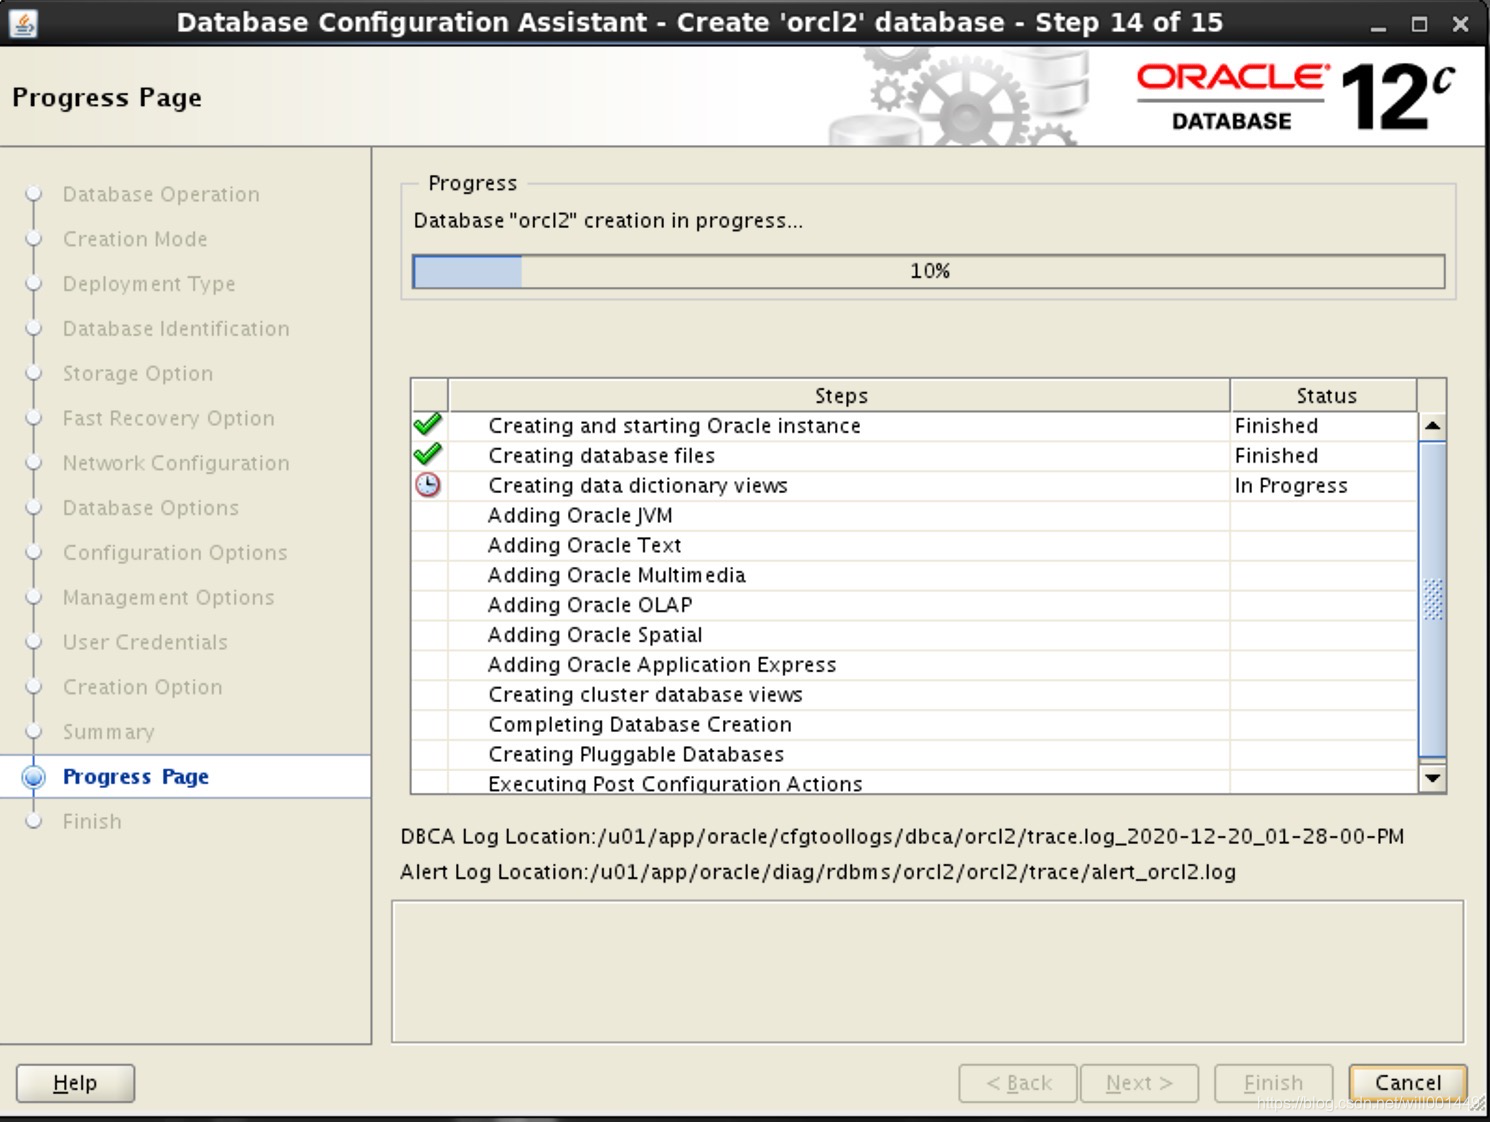Select Fast Recovery Option step in sidebar

[168, 418]
